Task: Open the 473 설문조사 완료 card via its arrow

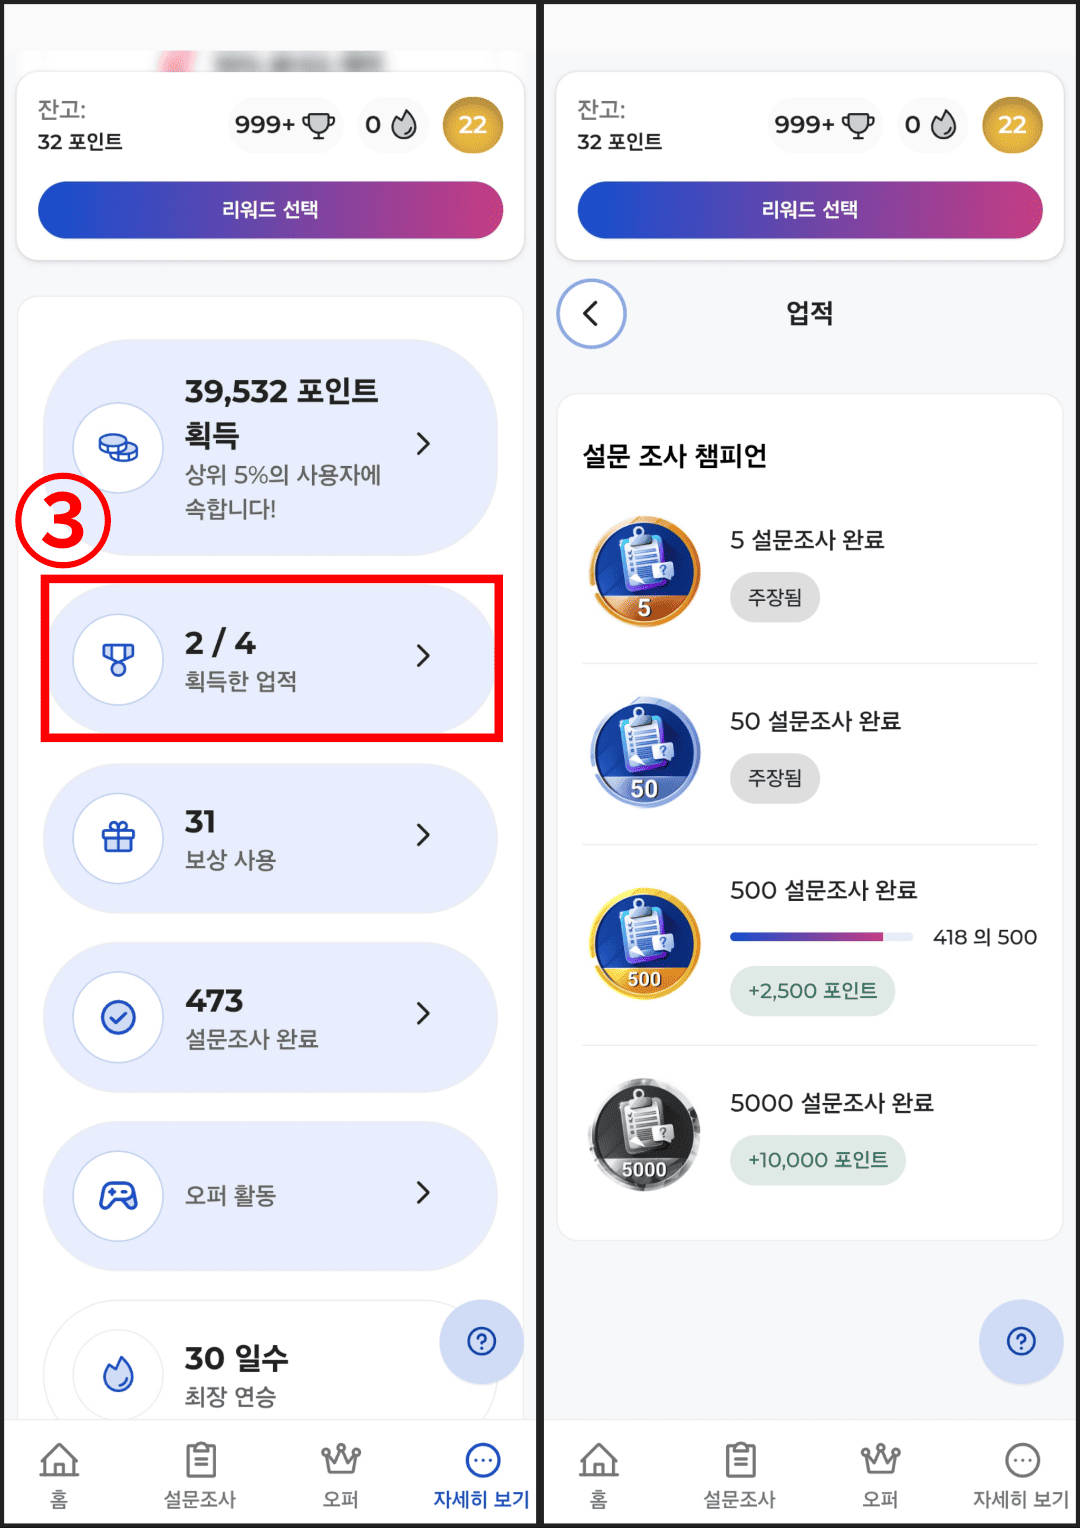Action: (x=424, y=1015)
